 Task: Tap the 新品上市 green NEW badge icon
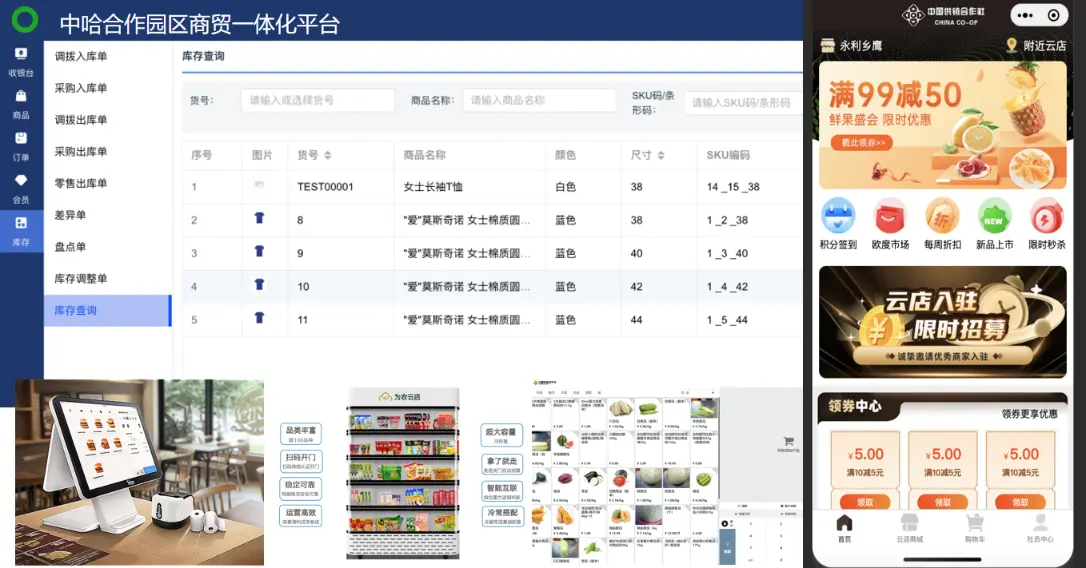point(994,216)
